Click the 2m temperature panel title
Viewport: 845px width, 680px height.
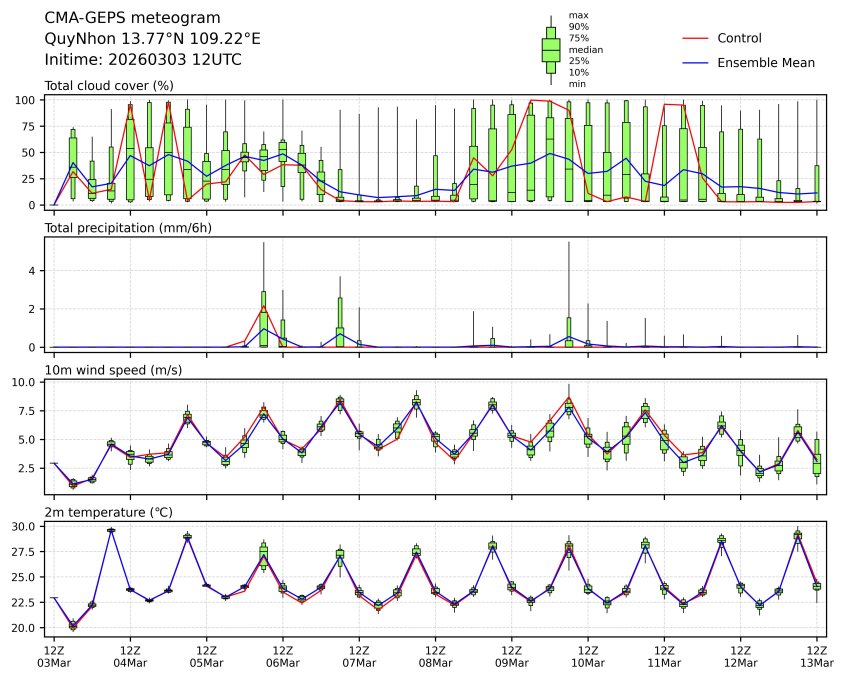click(x=109, y=513)
